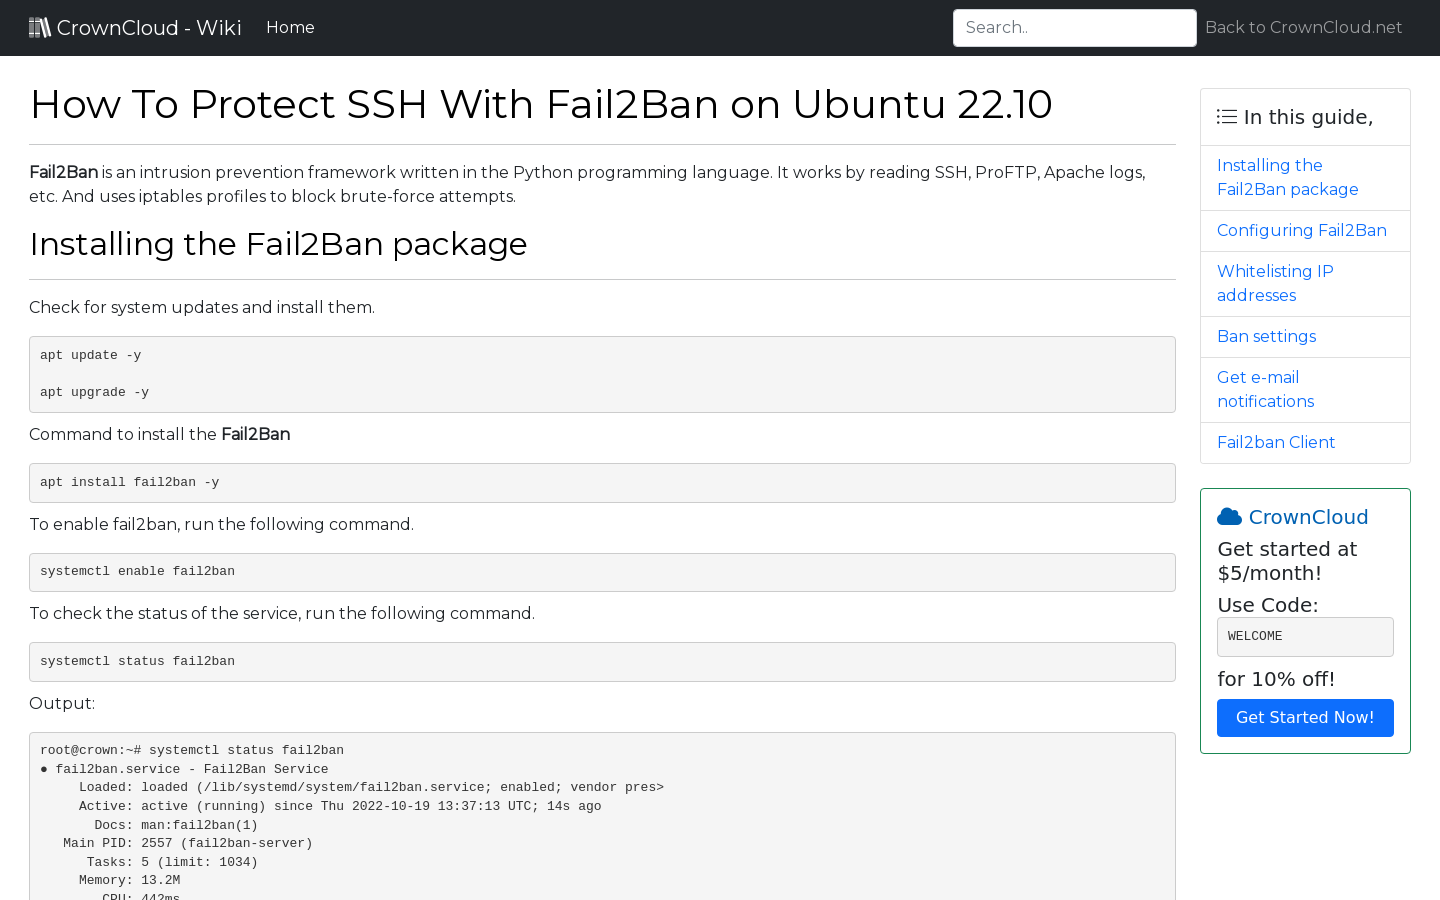Click the page title 'How To Protect SSH With Fail2Ban'

click(x=541, y=104)
